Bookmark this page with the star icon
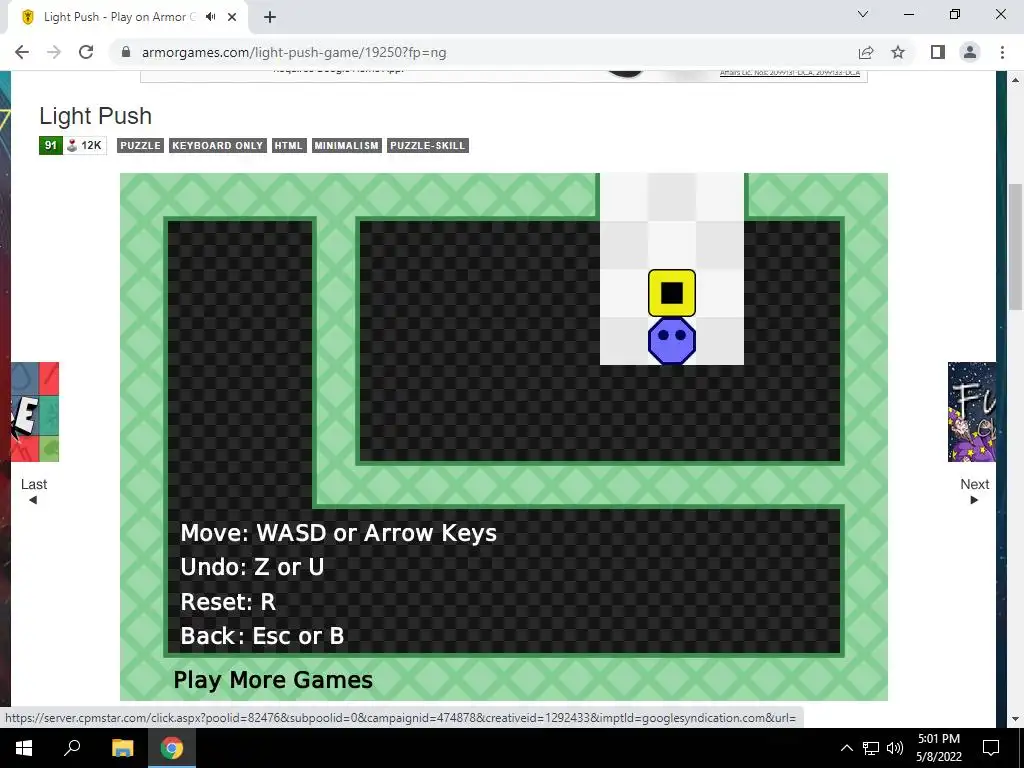The image size is (1024, 768). tap(898, 52)
